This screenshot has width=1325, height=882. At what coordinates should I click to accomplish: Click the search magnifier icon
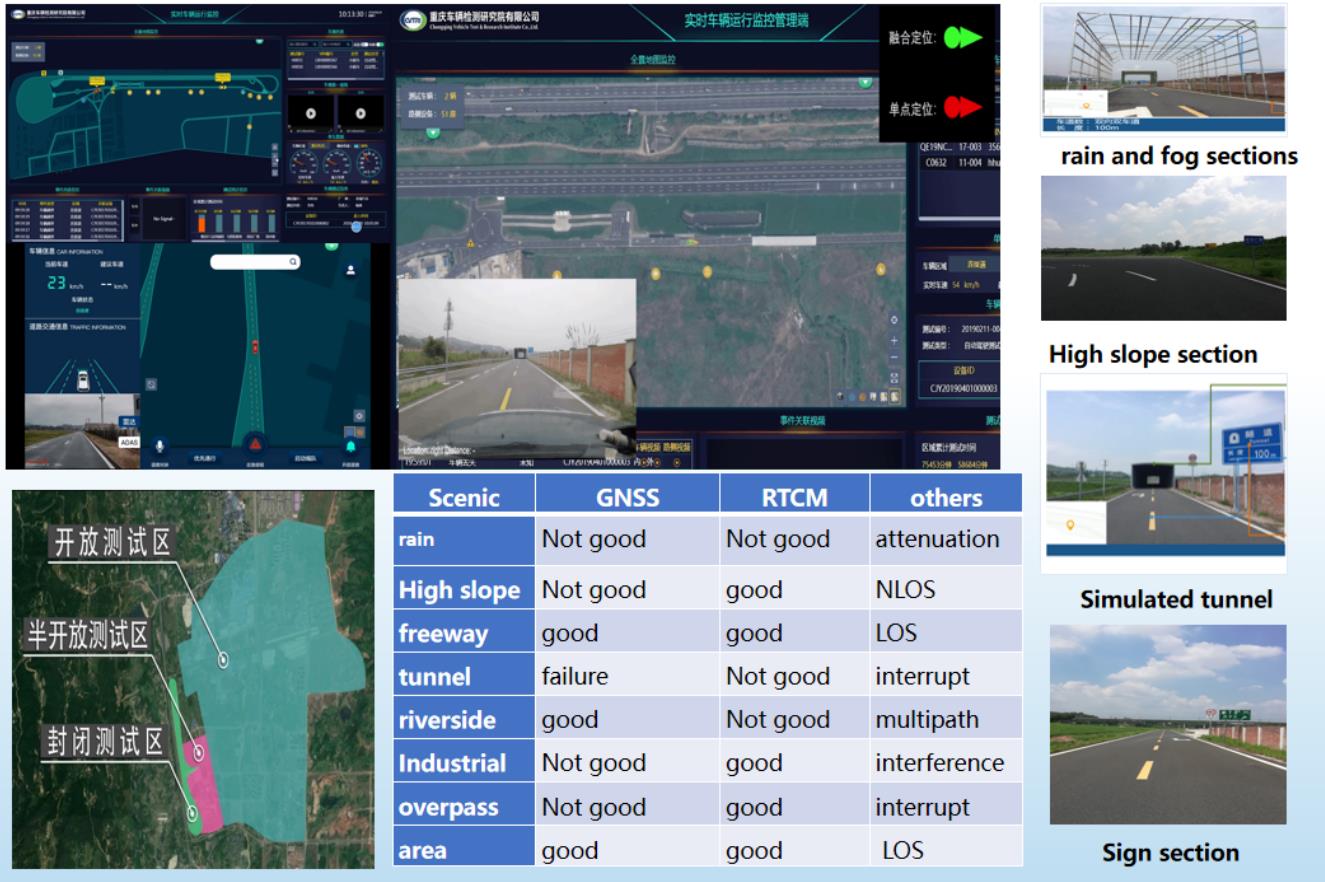tap(293, 261)
